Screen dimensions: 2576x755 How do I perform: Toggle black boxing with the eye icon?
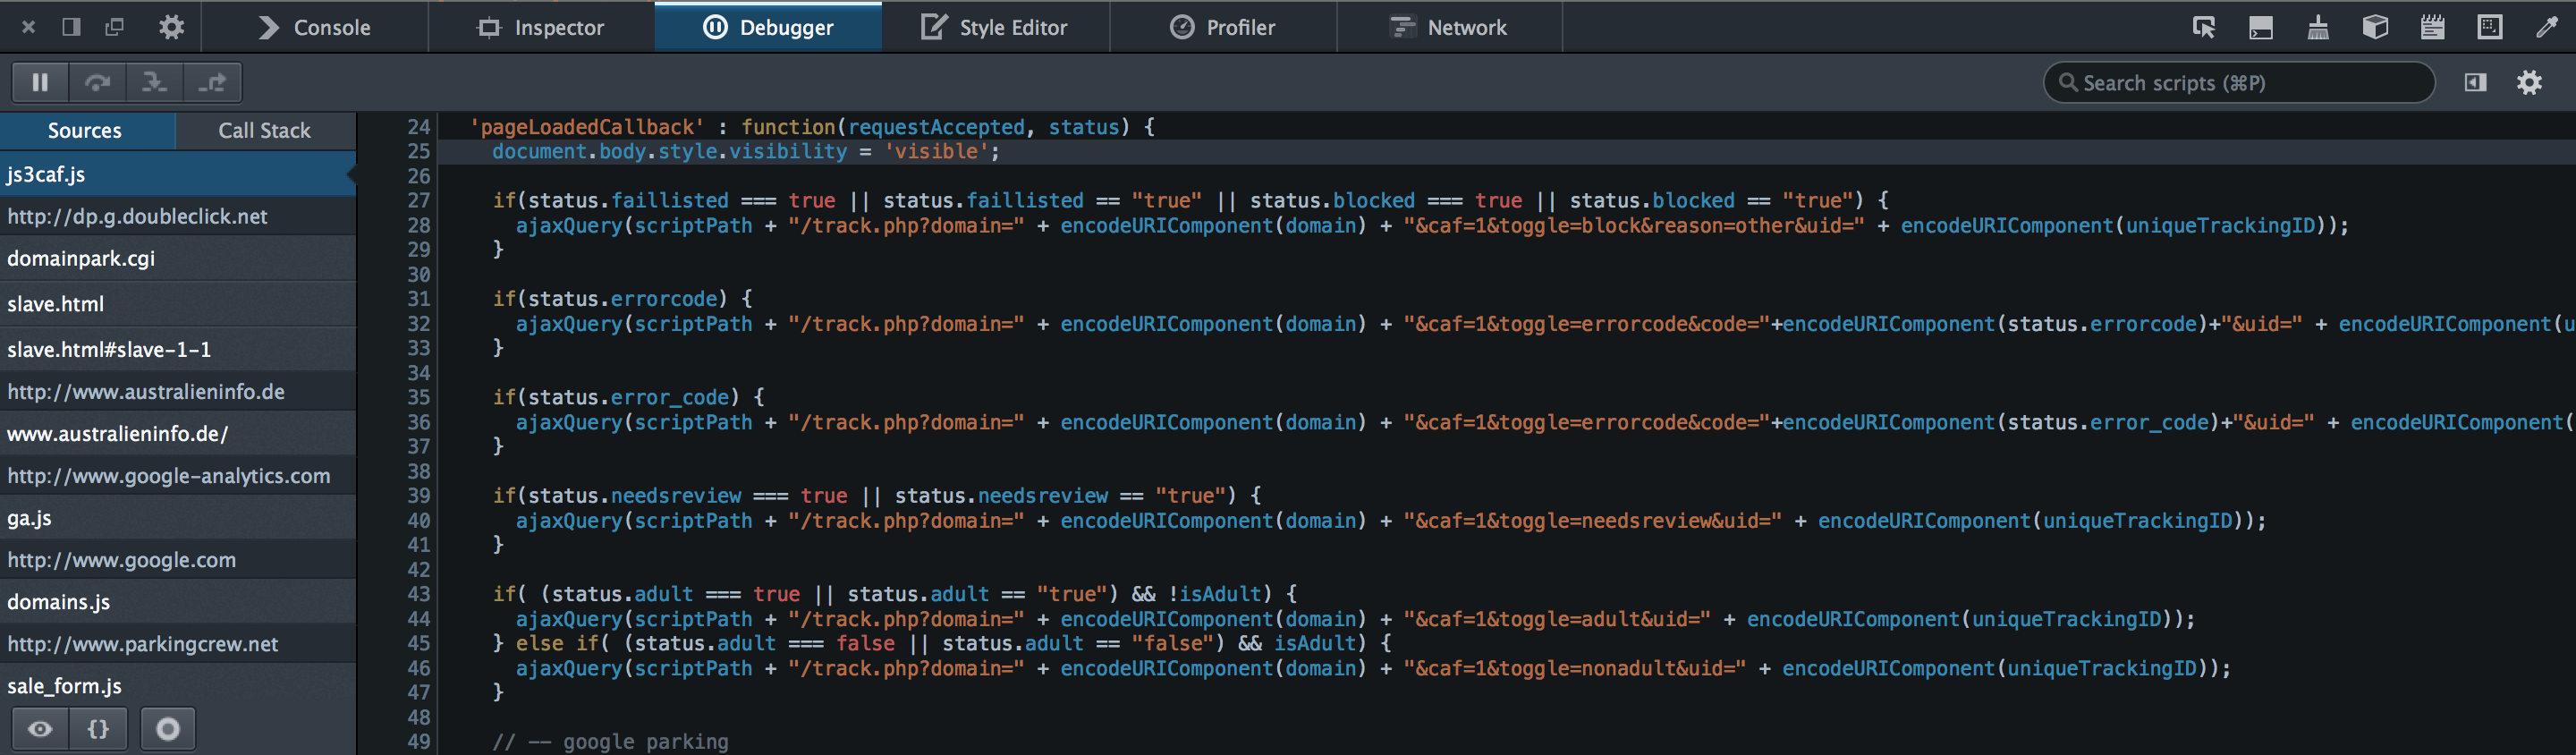point(40,729)
